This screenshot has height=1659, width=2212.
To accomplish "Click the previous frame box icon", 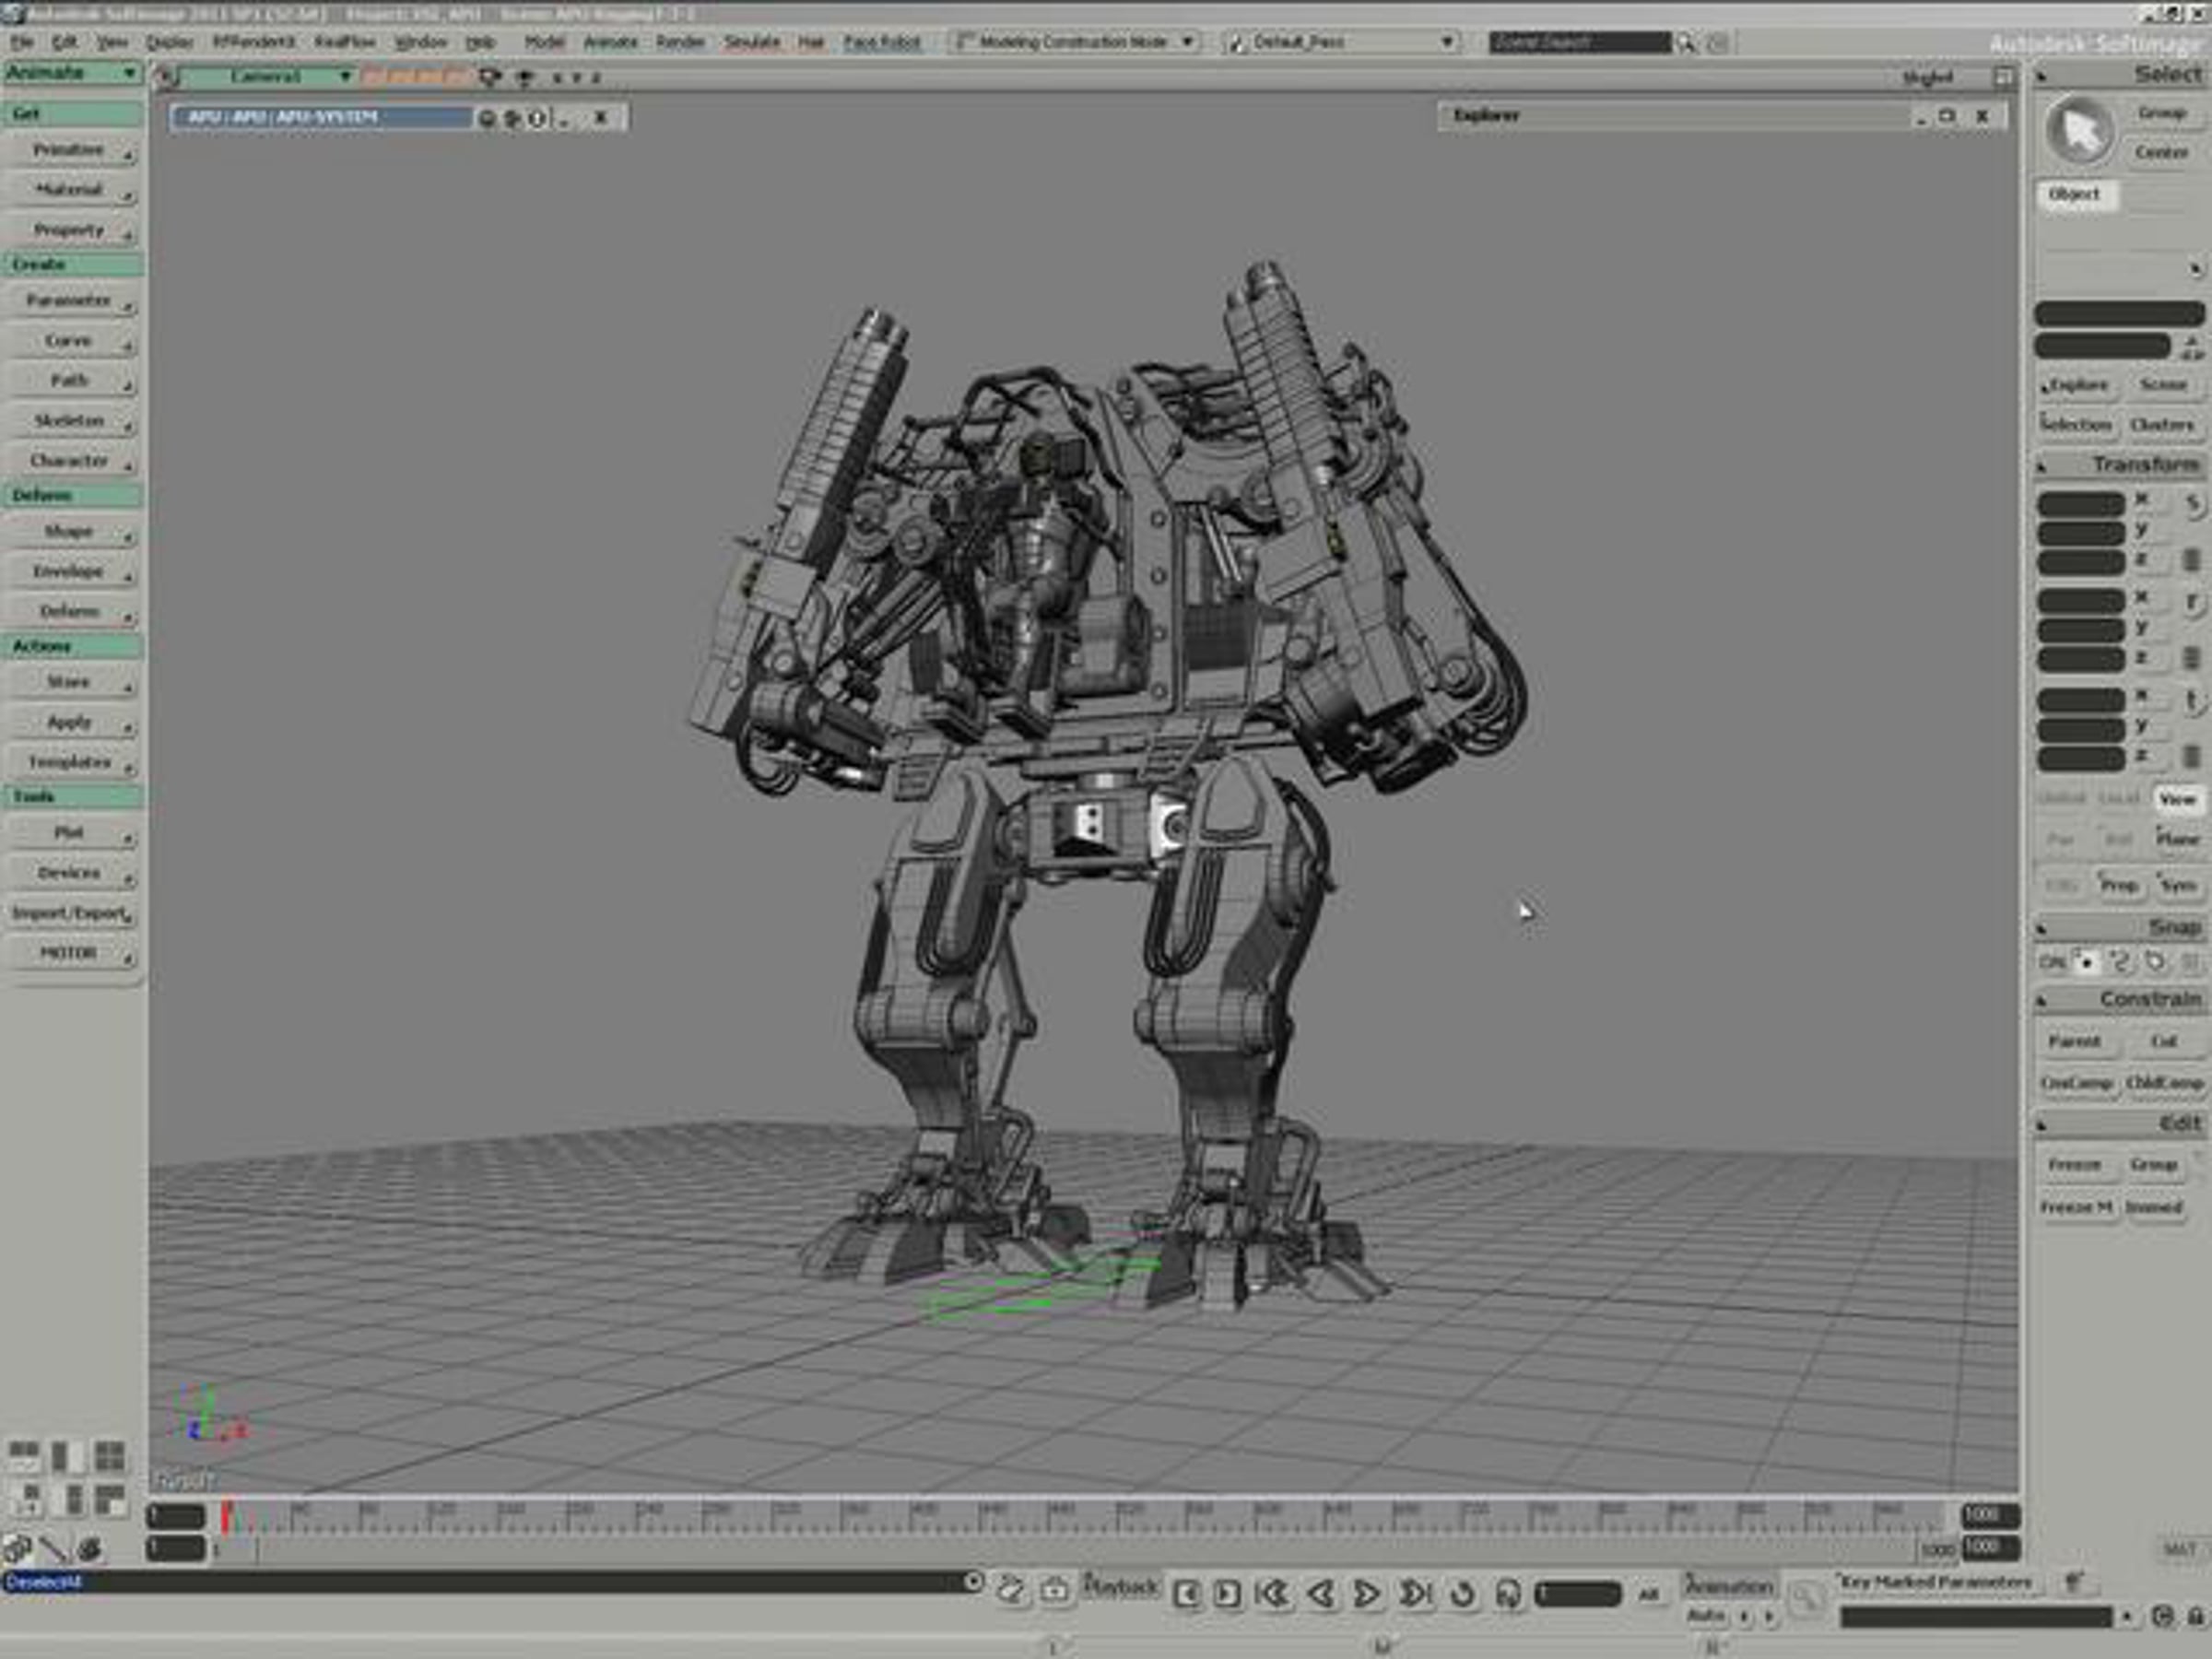I will [1186, 1593].
